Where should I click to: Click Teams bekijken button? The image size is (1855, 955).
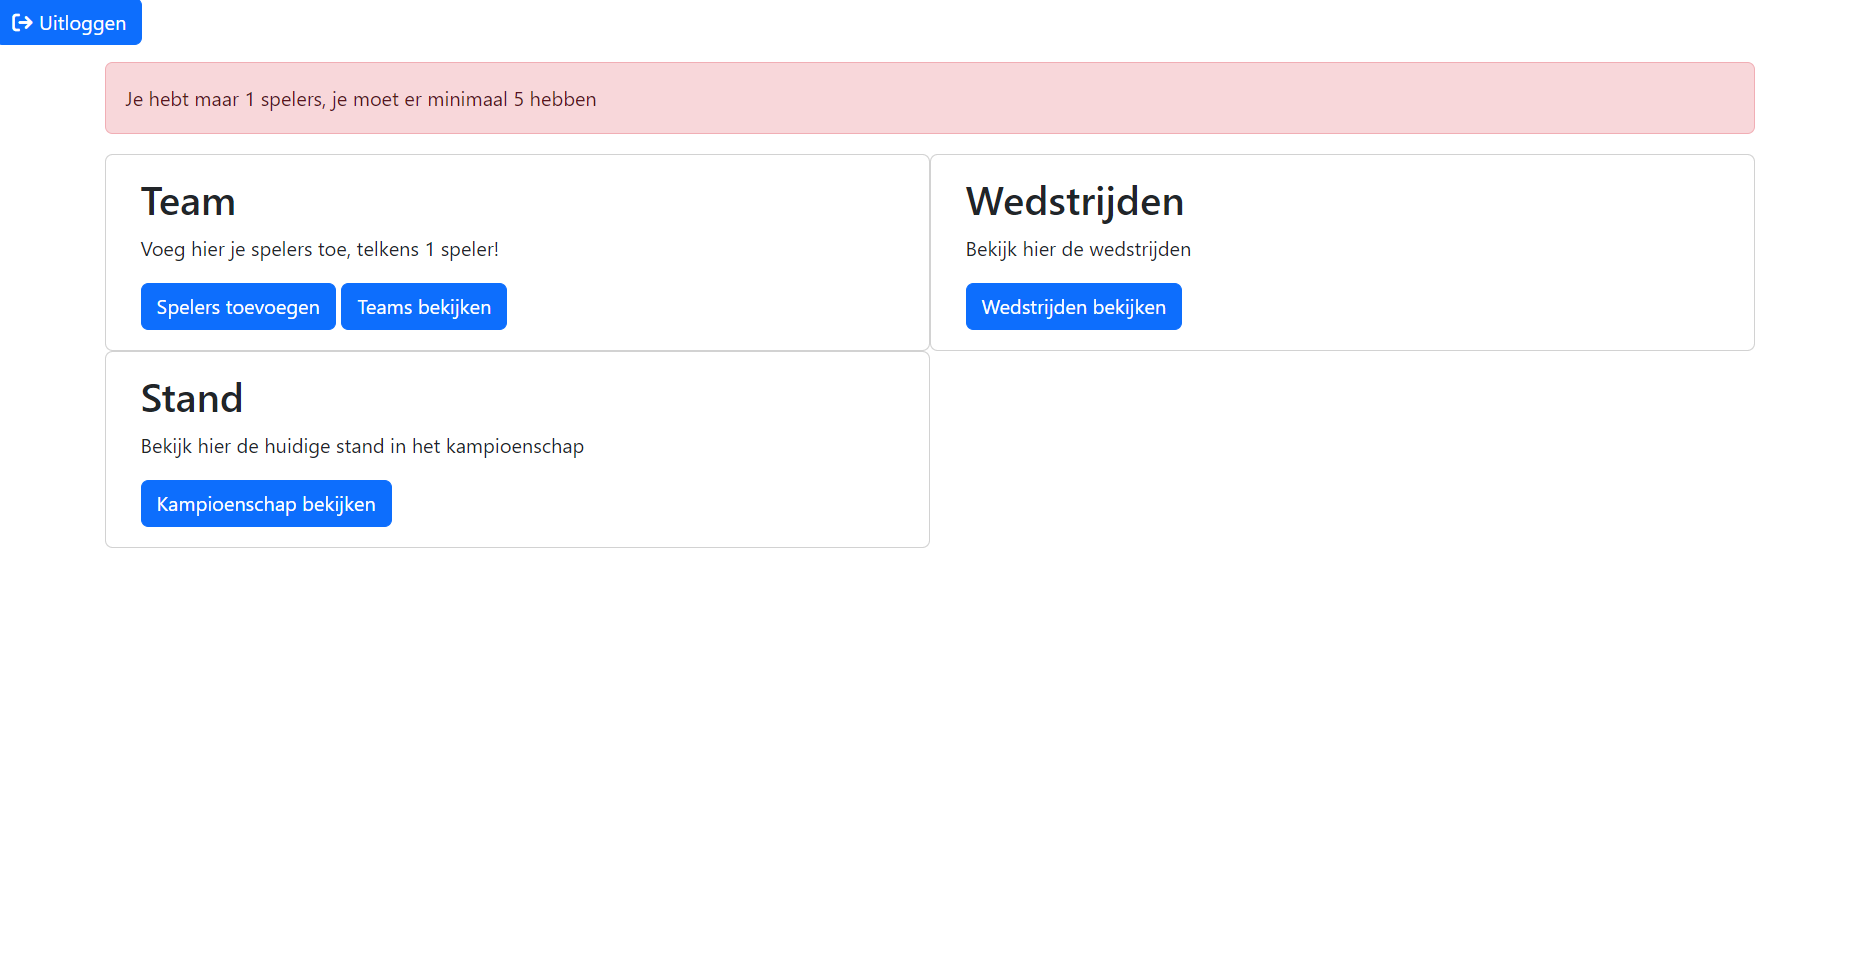coord(424,307)
